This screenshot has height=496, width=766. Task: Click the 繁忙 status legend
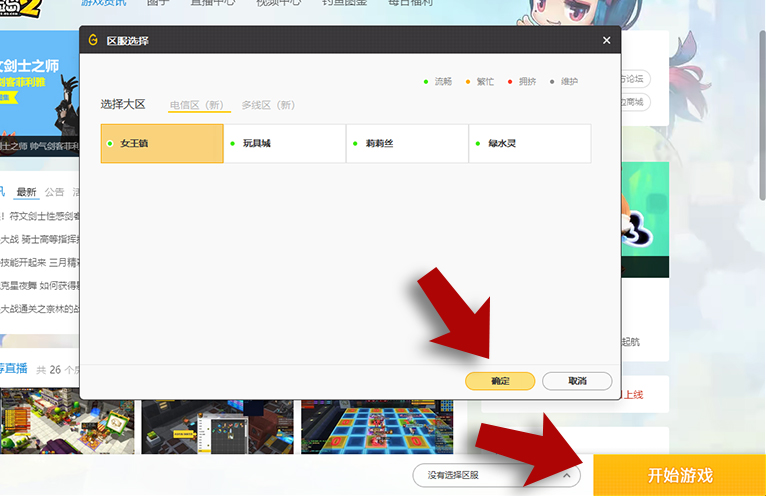tap(480, 82)
